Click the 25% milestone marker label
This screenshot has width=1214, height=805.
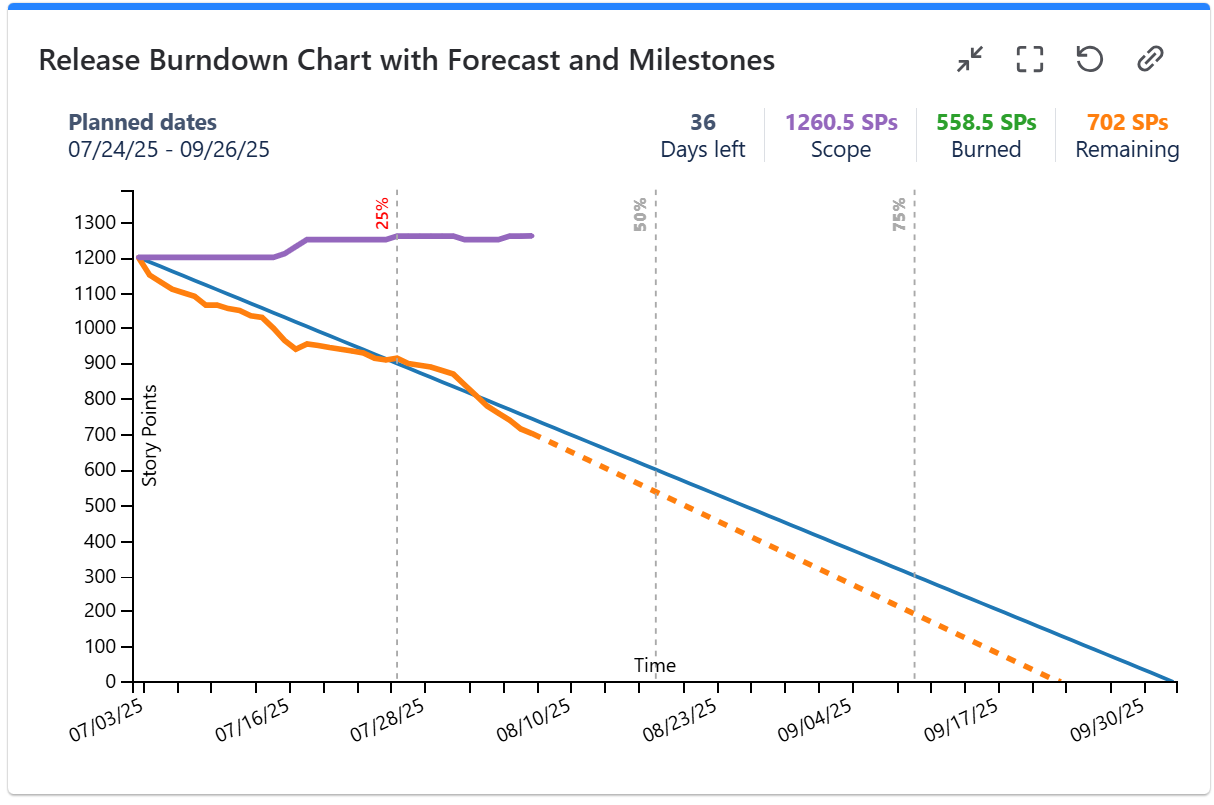[382, 213]
